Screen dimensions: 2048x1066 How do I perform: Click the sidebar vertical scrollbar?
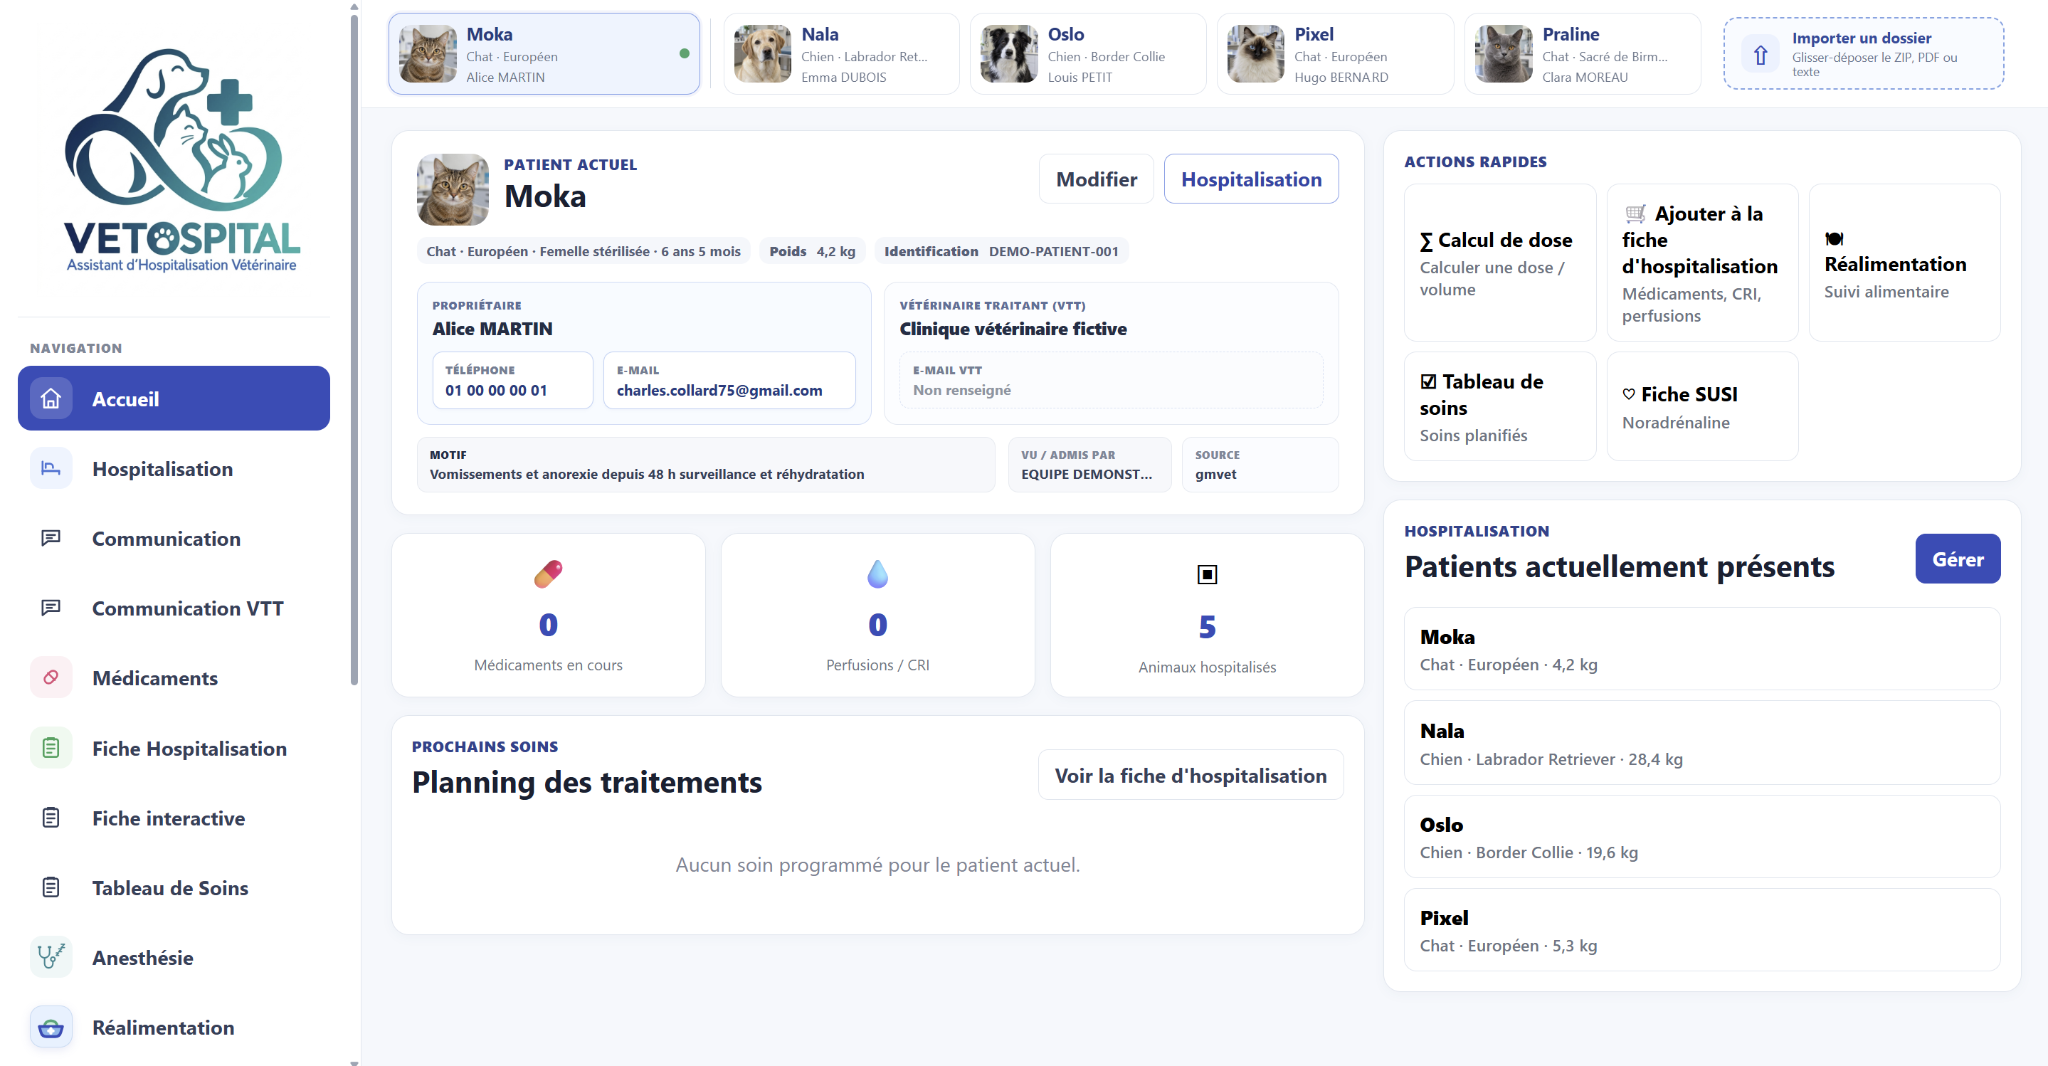pyautogui.click(x=354, y=350)
